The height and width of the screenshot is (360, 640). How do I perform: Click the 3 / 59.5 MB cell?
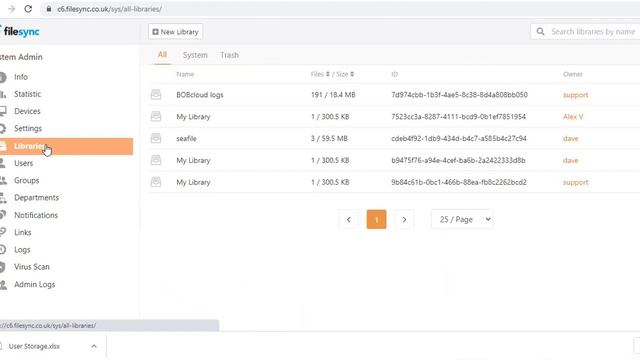click(x=329, y=138)
